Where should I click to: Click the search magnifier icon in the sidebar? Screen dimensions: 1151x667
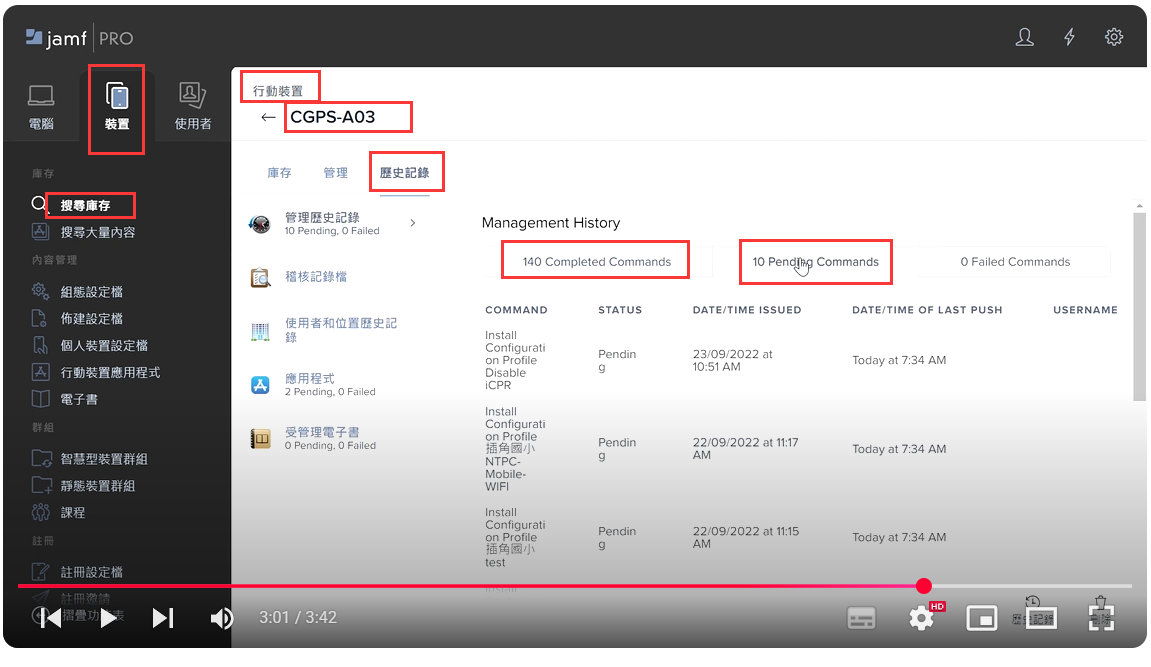[39, 203]
